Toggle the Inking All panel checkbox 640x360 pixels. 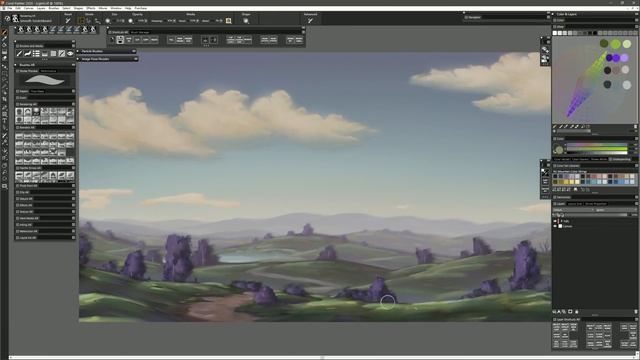click(x=18, y=225)
